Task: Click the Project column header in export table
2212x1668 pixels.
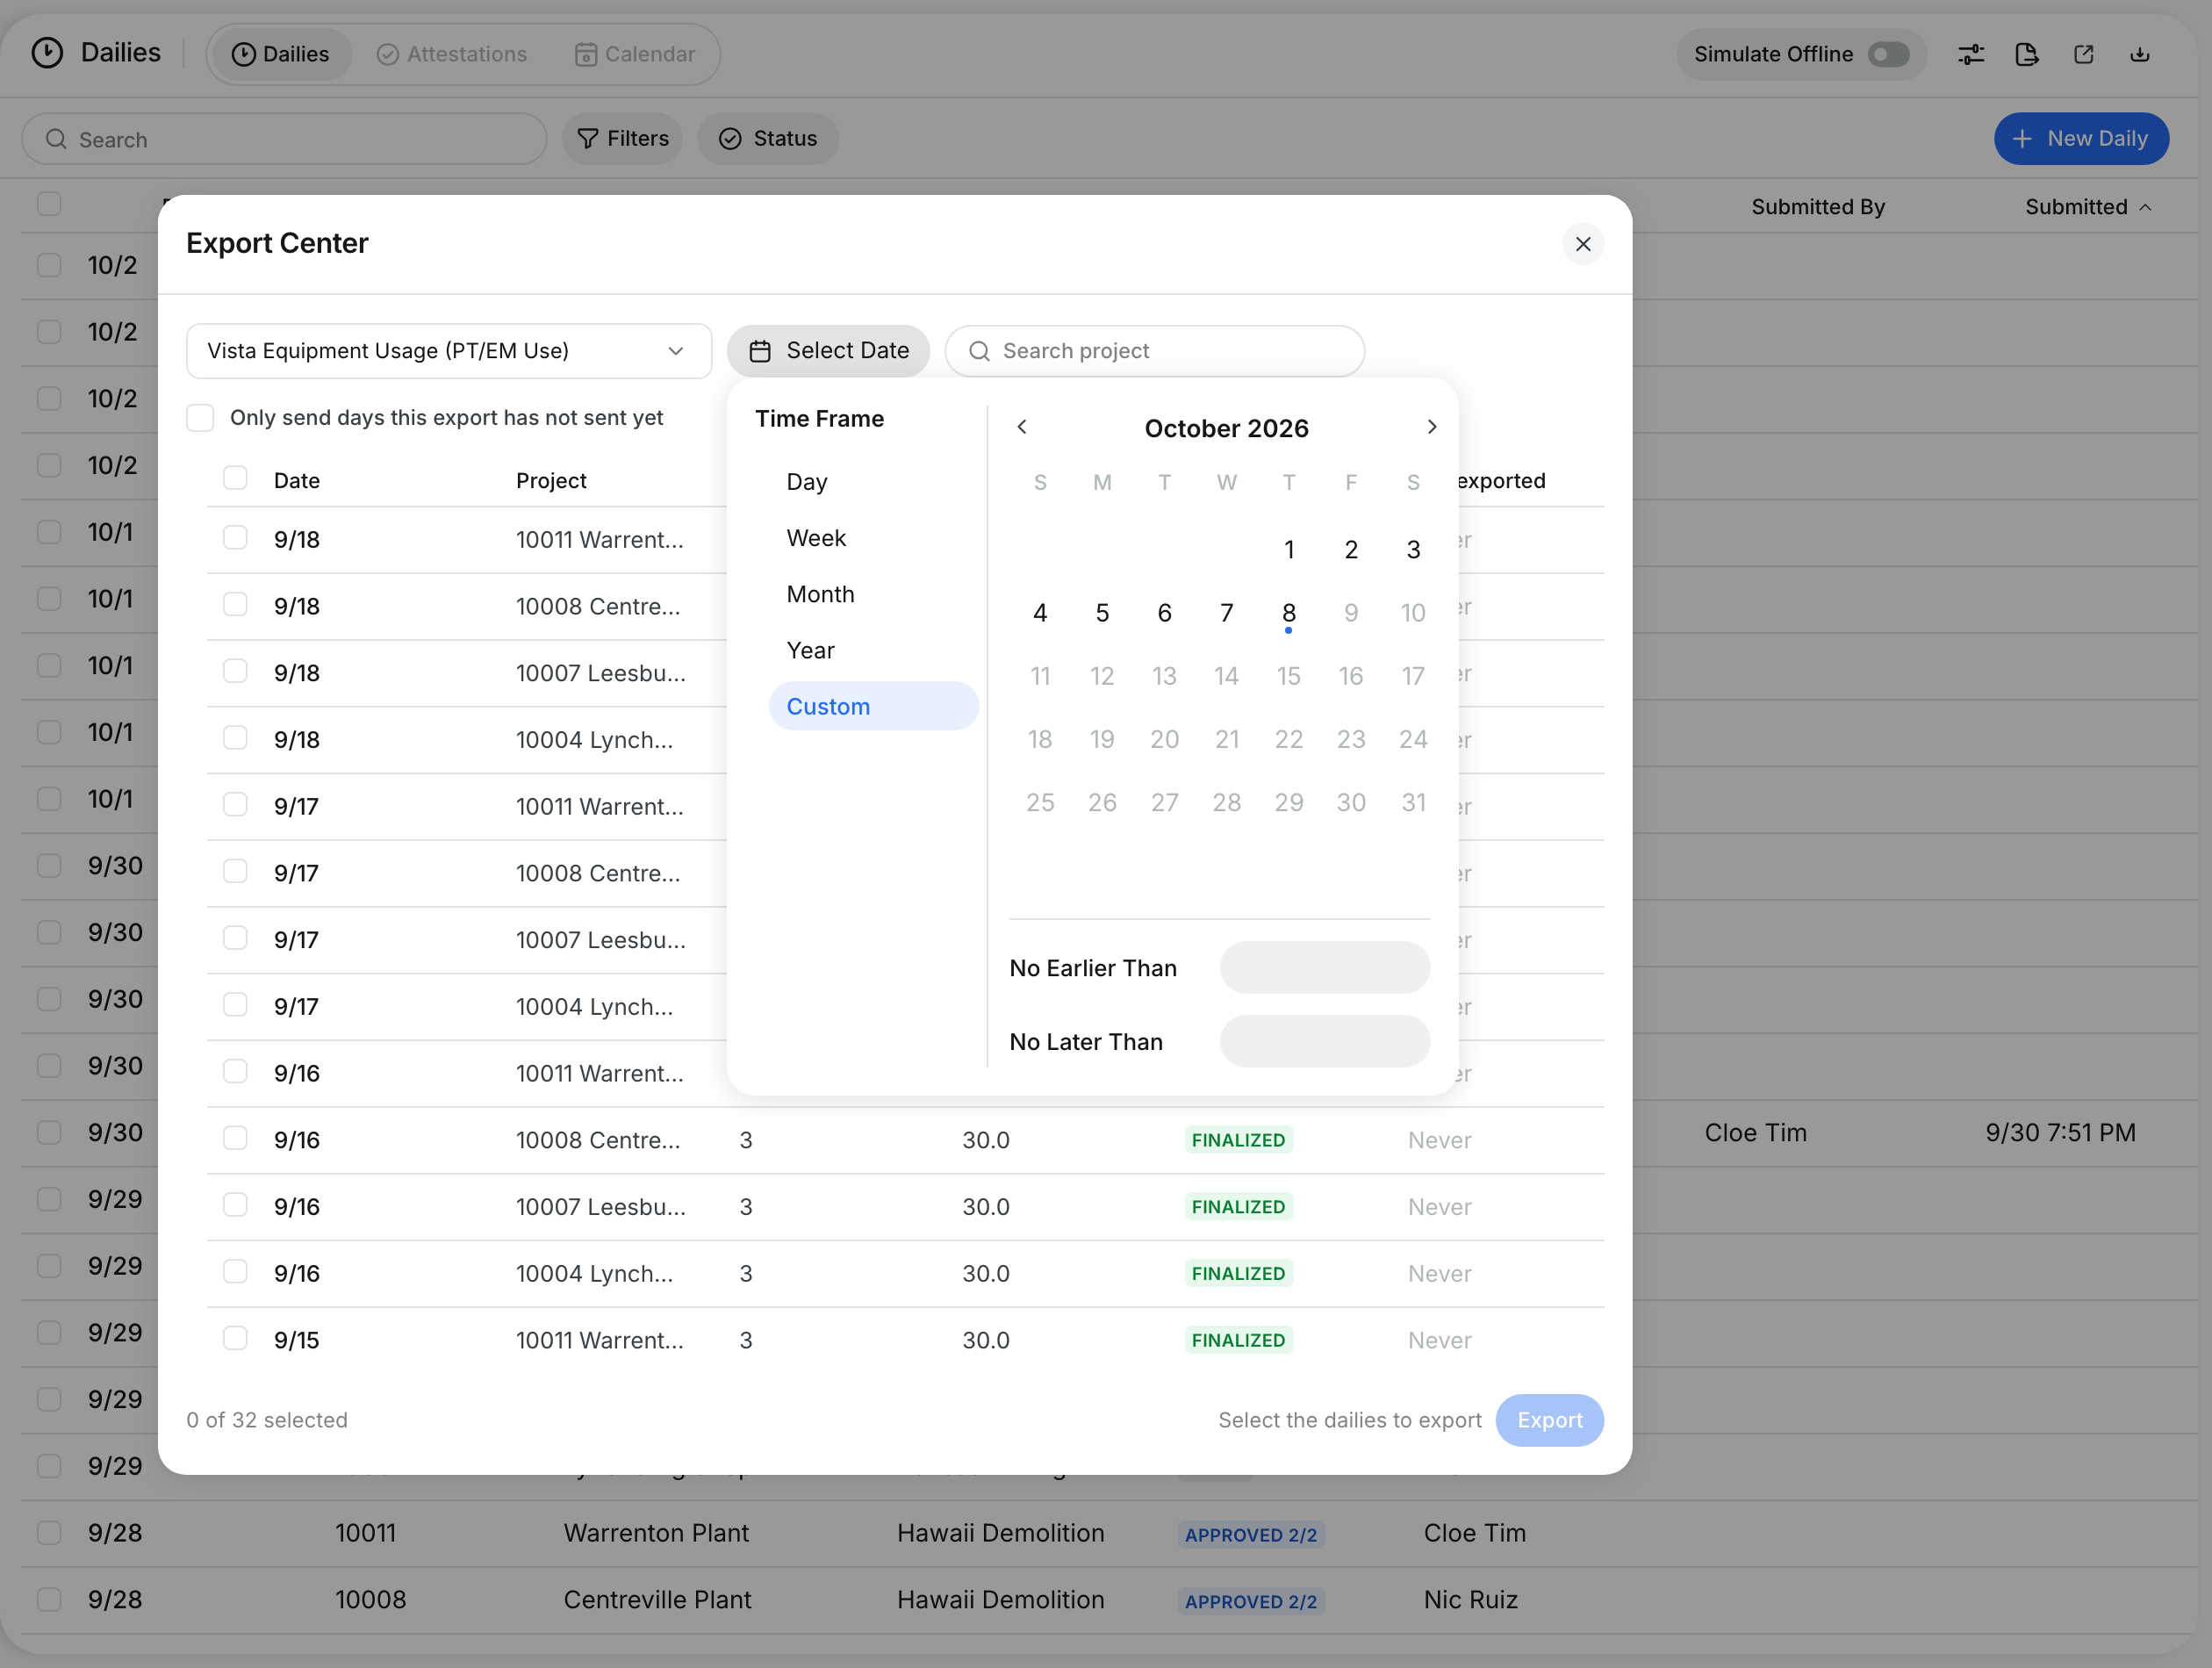Action: coord(551,481)
